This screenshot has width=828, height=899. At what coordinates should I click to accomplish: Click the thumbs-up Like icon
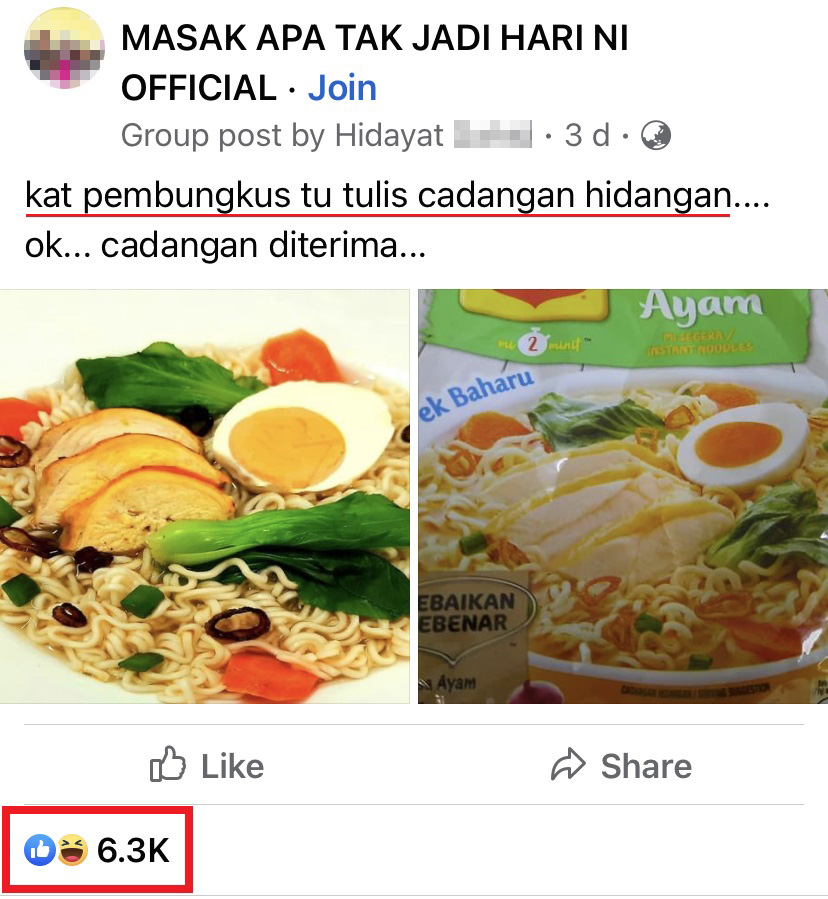[x=167, y=764]
